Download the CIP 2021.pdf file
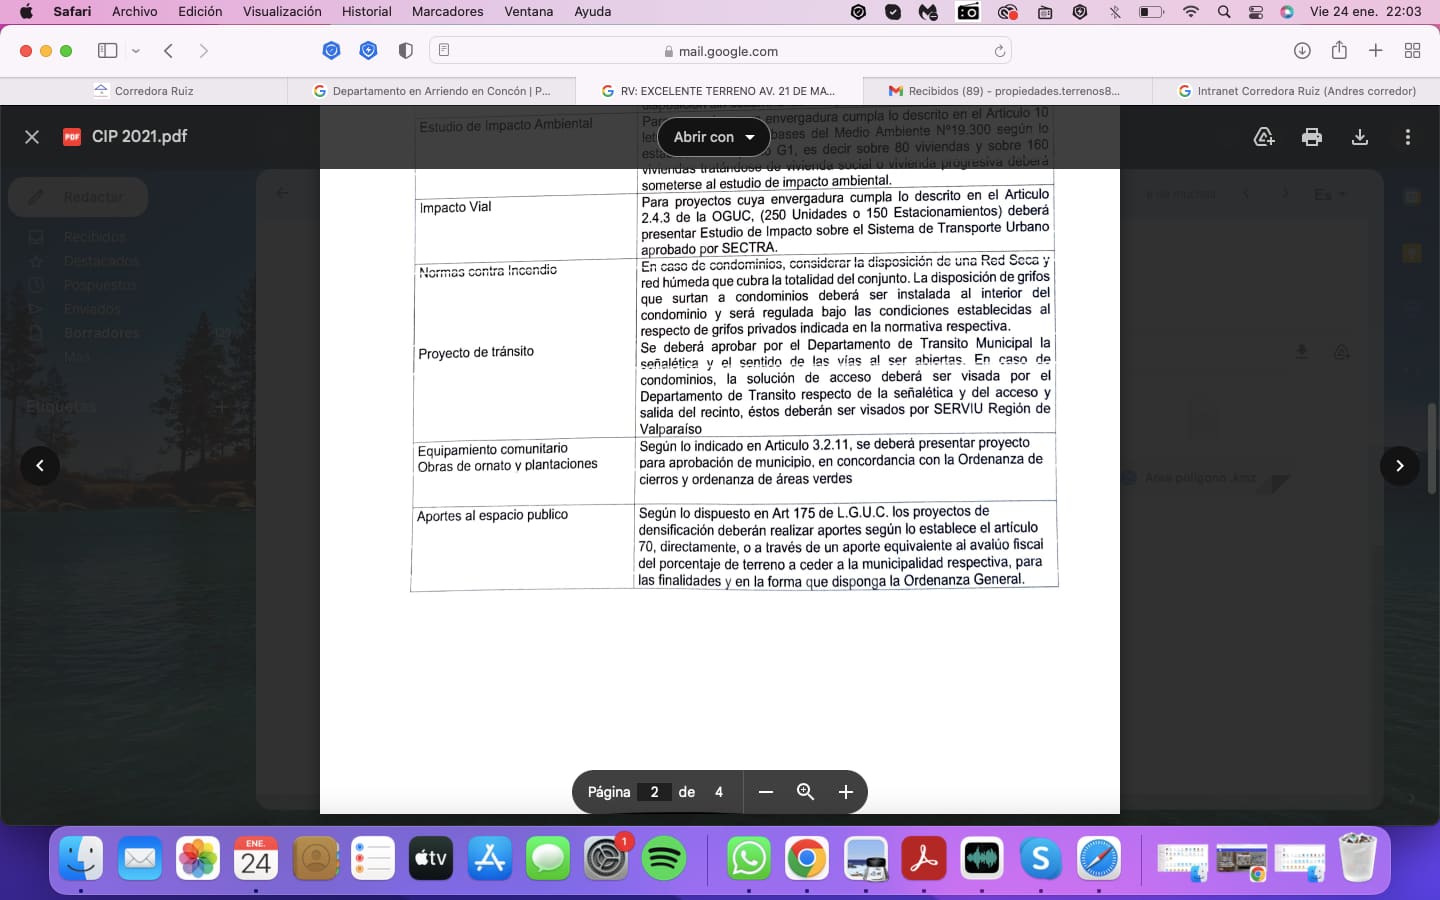 [1359, 137]
